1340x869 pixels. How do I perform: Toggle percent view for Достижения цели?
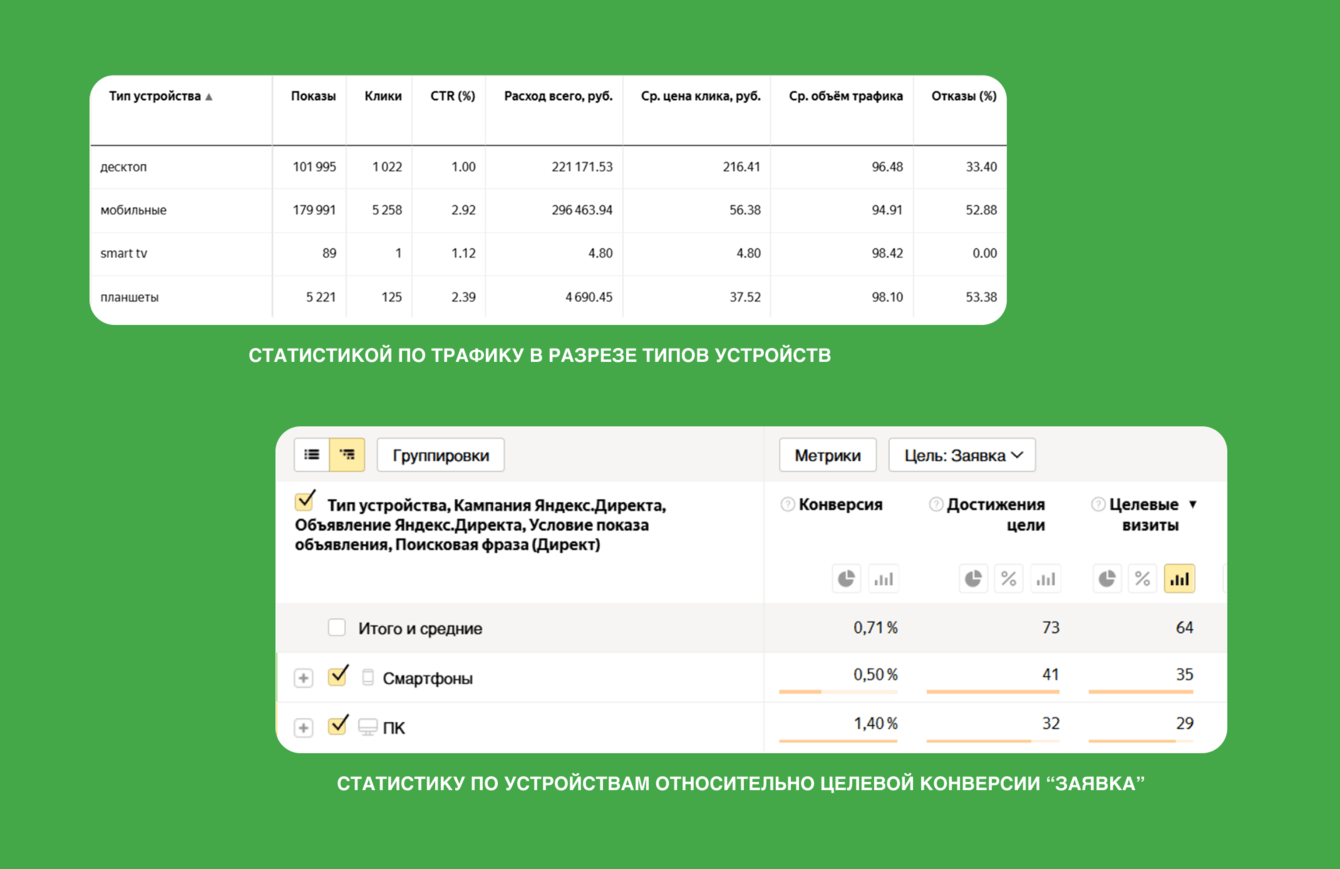[x=1009, y=578]
